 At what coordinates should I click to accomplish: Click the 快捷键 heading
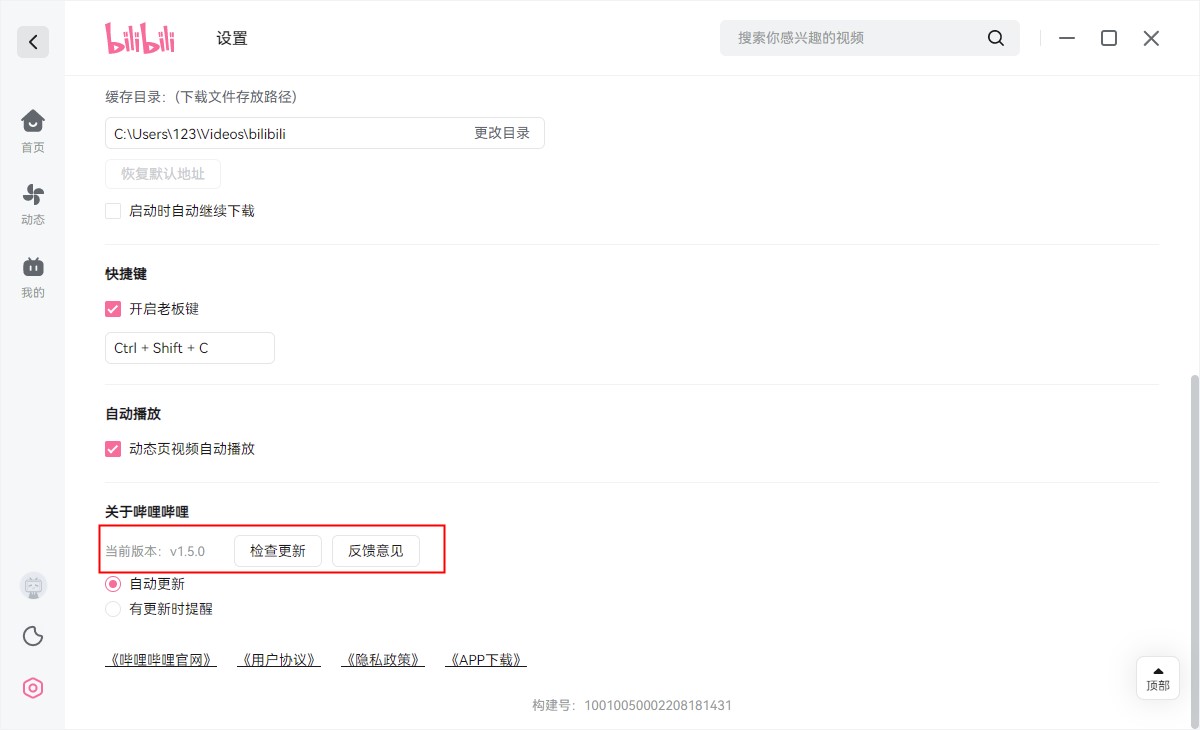126,273
